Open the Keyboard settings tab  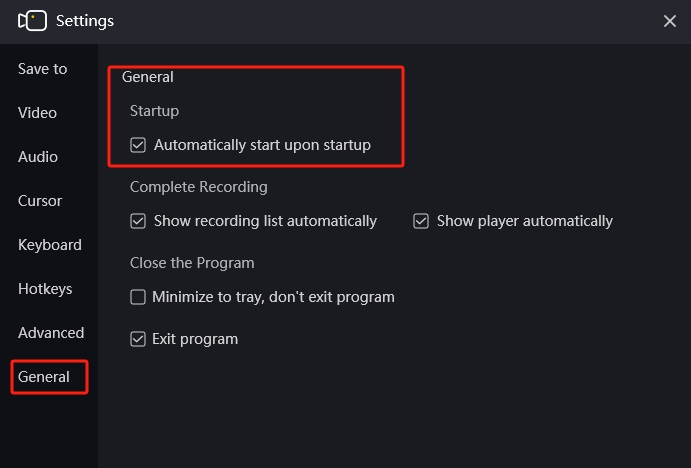[50, 245]
